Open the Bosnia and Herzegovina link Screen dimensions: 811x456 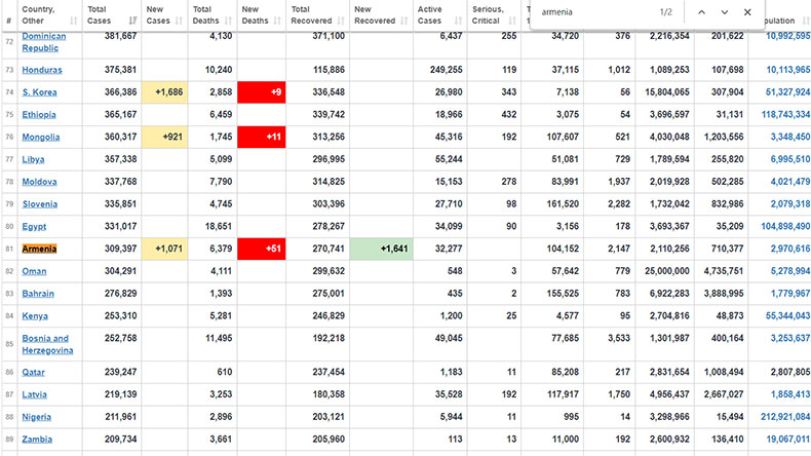[x=47, y=344]
